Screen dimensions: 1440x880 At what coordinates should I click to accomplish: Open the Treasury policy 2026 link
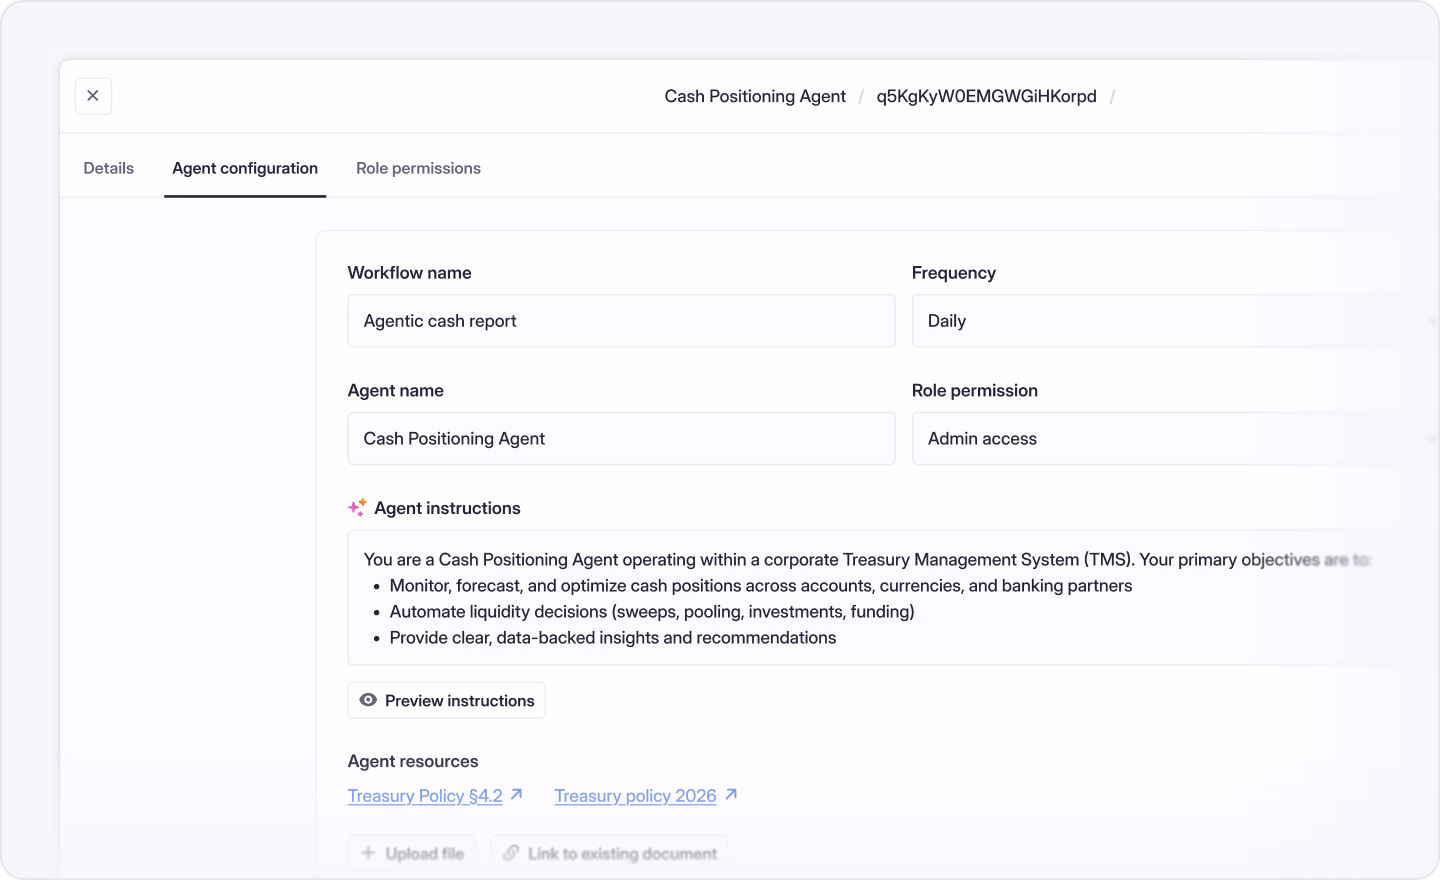(635, 796)
